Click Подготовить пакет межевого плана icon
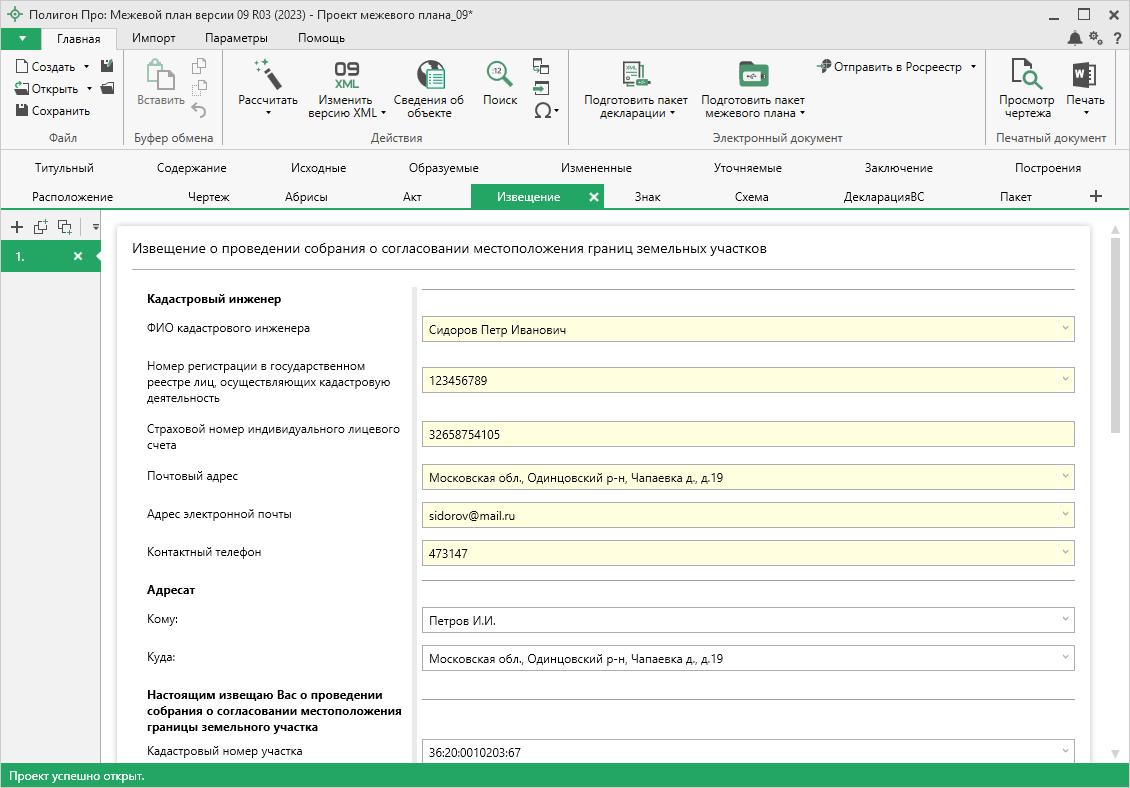 click(x=753, y=74)
